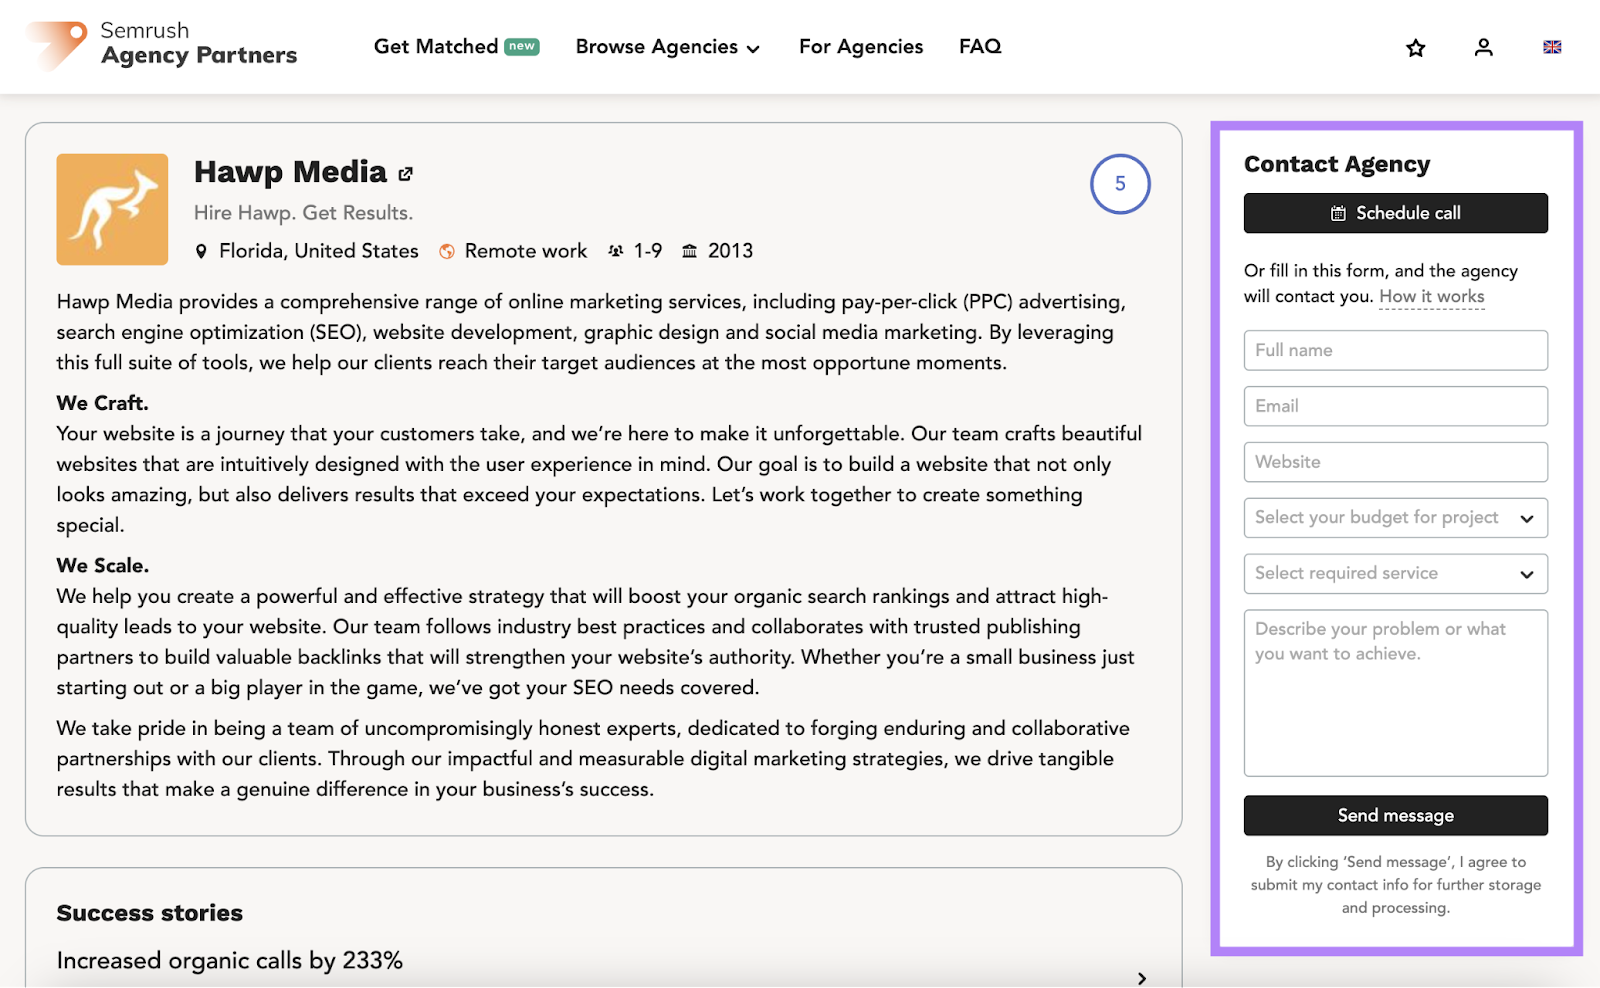Click the We Scale. heading
The height and width of the screenshot is (988, 1600).
[103, 566]
